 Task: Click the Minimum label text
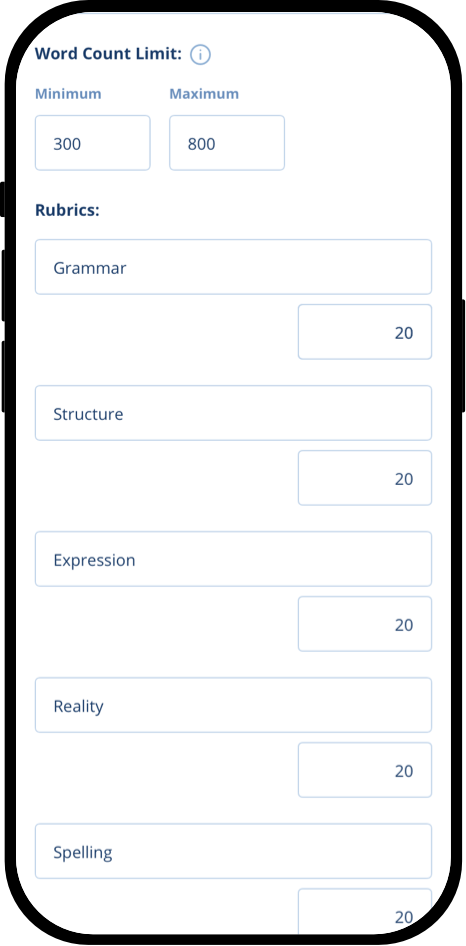(68, 94)
